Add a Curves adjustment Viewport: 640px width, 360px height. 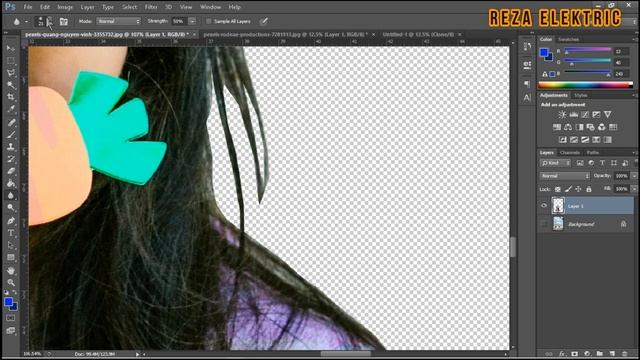[x=585, y=115]
